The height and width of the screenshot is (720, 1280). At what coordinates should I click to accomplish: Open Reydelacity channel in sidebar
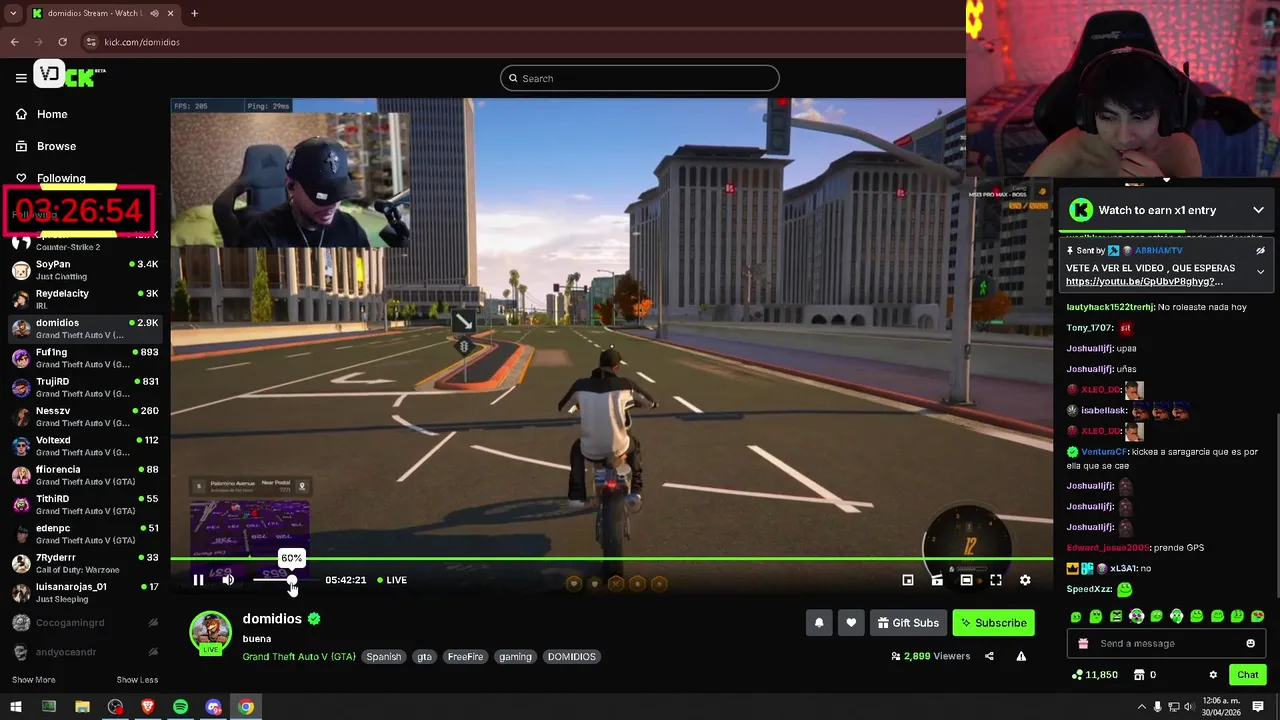(x=85, y=299)
